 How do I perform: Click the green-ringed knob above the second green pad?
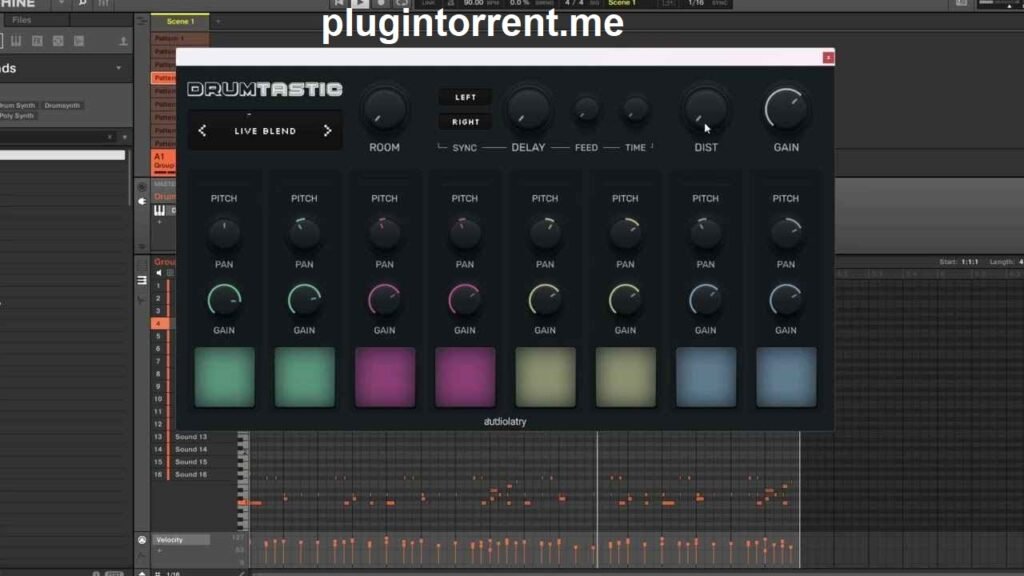click(x=304, y=300)
